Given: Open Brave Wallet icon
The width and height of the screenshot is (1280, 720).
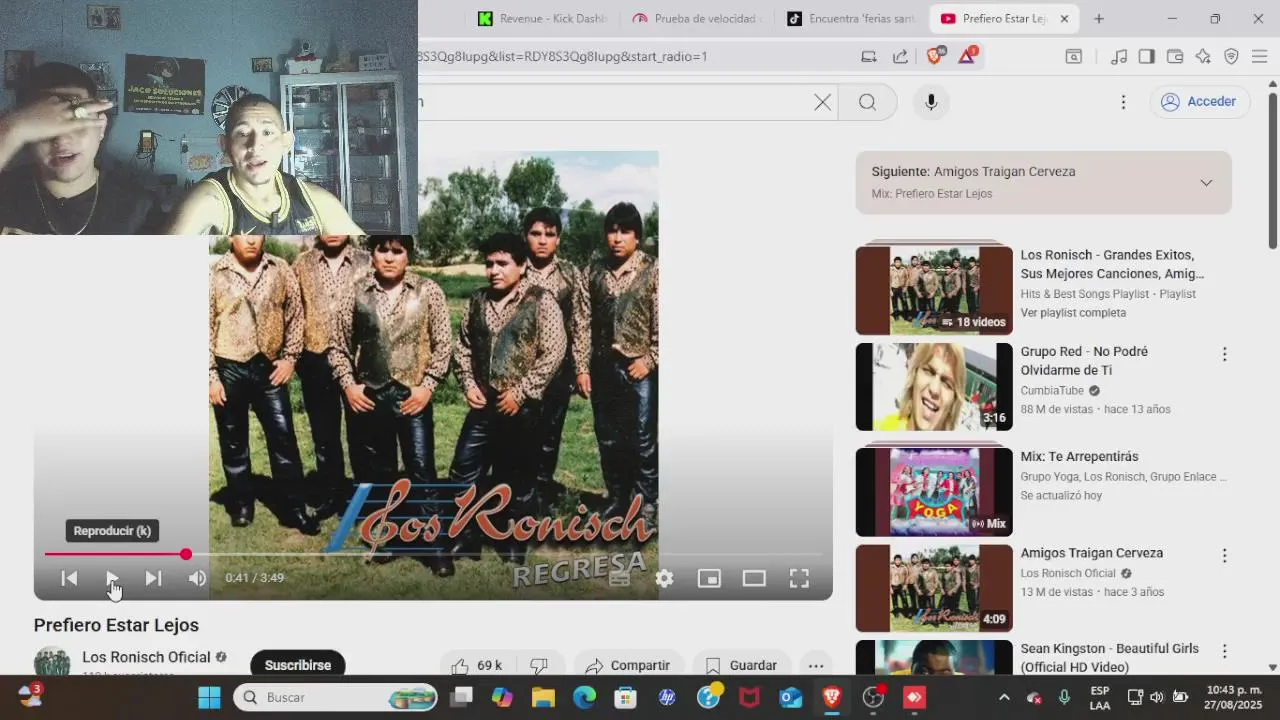Looking at the screenshot, I should [x=1175, y=56].
